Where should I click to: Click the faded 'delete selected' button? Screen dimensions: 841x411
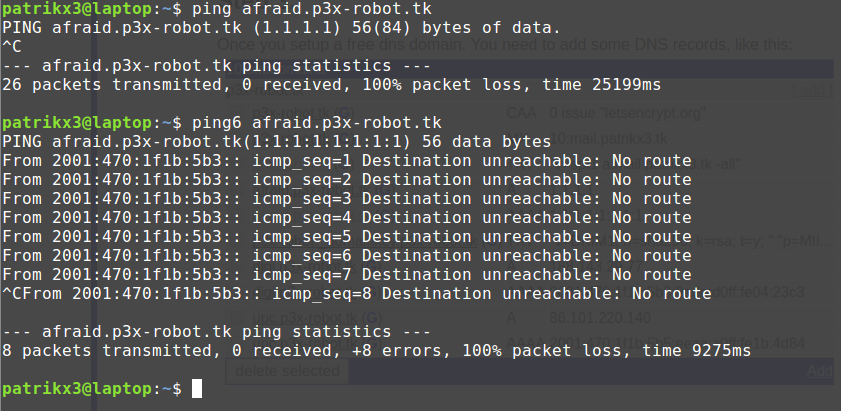tap(287, 371)
